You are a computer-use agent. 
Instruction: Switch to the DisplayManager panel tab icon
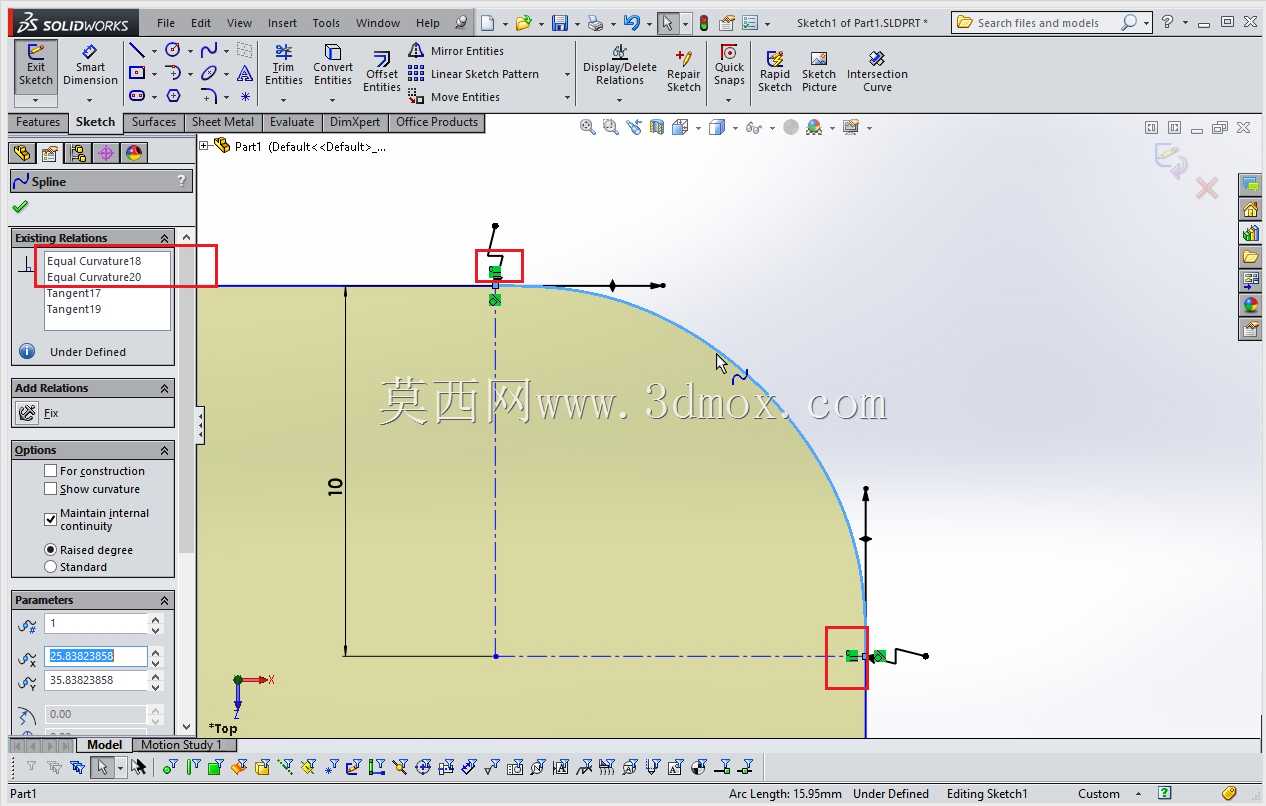coord(134,153)
